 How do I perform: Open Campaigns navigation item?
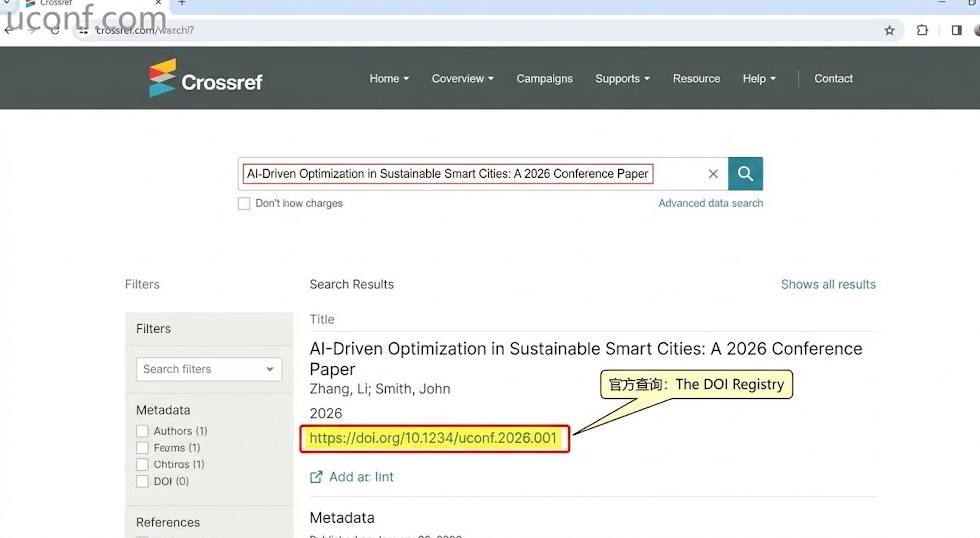(544, 79)
